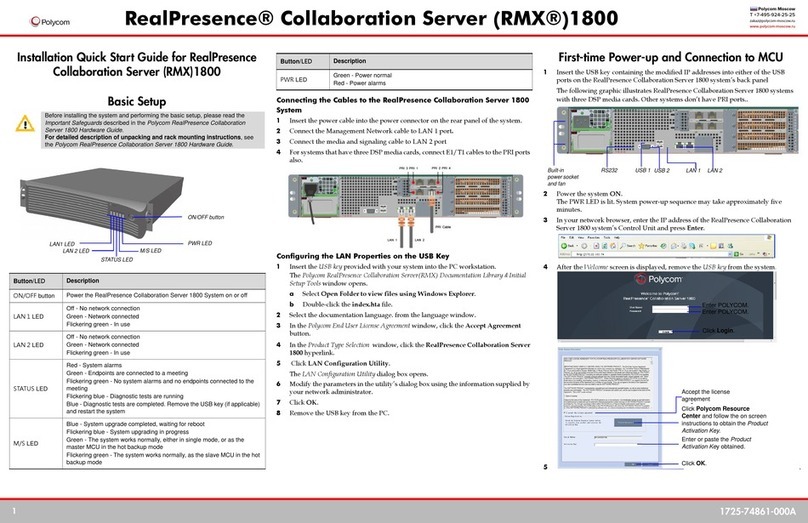Click the user name field on the login screen
Image resolution: width=808 pixels, height=523 pixels.
[x=670, y=308]
